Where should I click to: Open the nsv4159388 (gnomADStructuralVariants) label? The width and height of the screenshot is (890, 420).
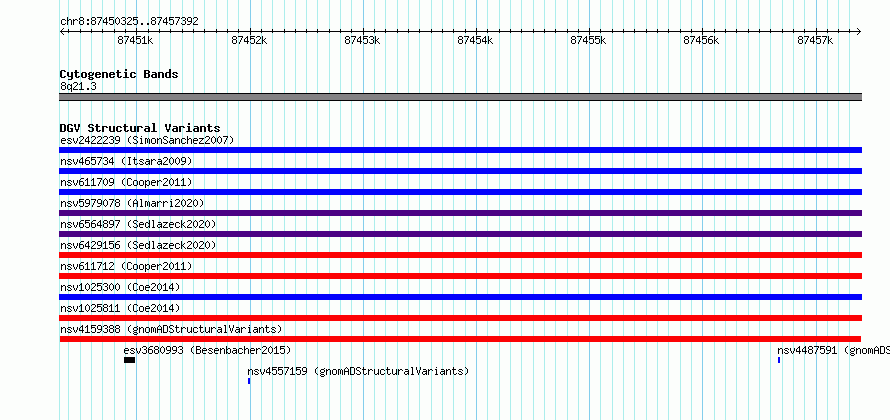click(x=171, y=329)
